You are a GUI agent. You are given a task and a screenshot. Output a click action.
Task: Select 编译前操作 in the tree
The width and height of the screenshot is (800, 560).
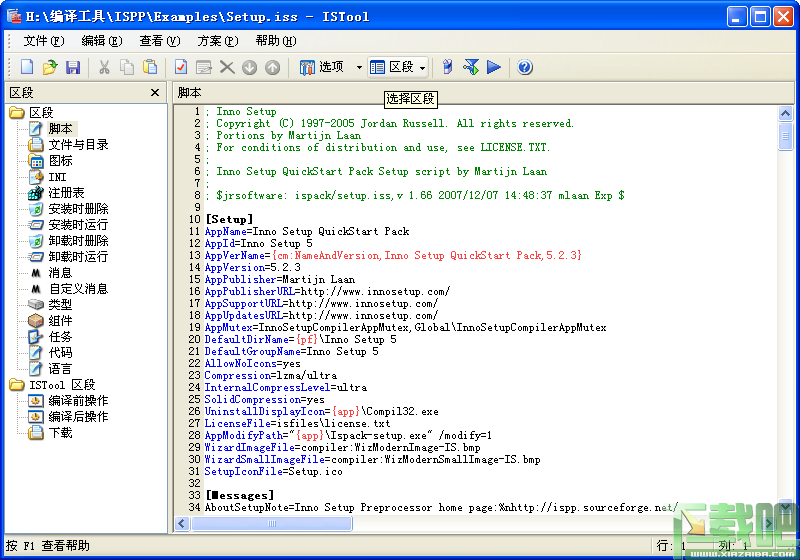click(78, 401)
